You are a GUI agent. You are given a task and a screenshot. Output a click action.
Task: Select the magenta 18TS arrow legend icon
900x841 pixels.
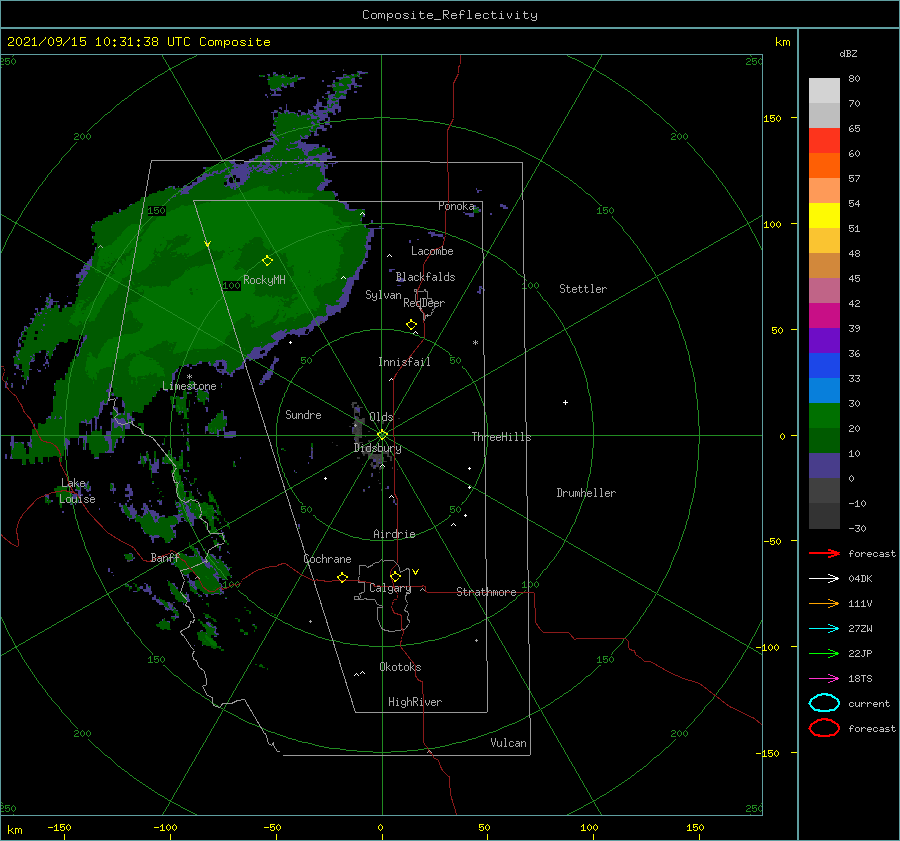point(824,679)
